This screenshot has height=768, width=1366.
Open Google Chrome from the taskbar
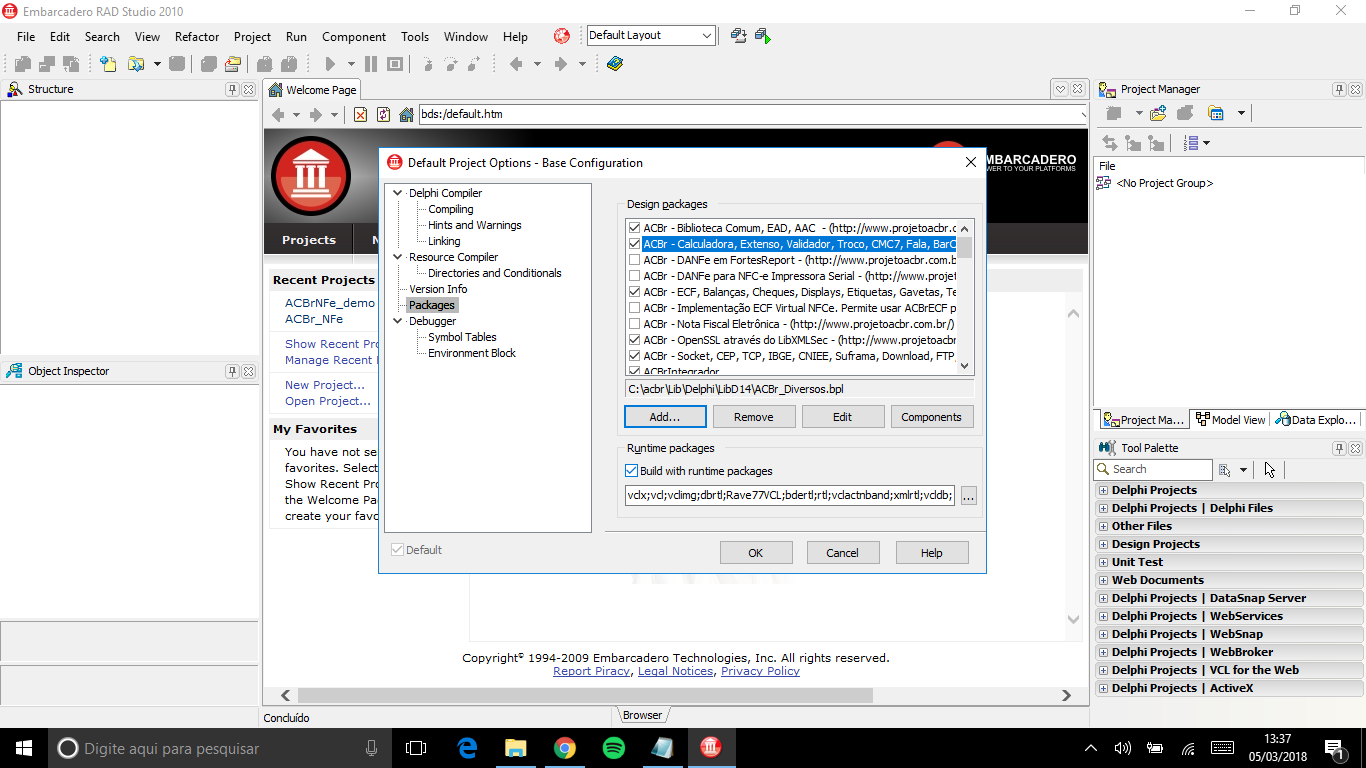tap(565, 747)
